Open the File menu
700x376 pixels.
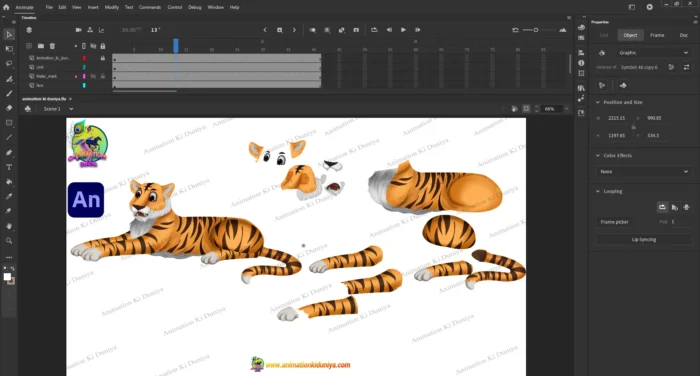[49, 7]
